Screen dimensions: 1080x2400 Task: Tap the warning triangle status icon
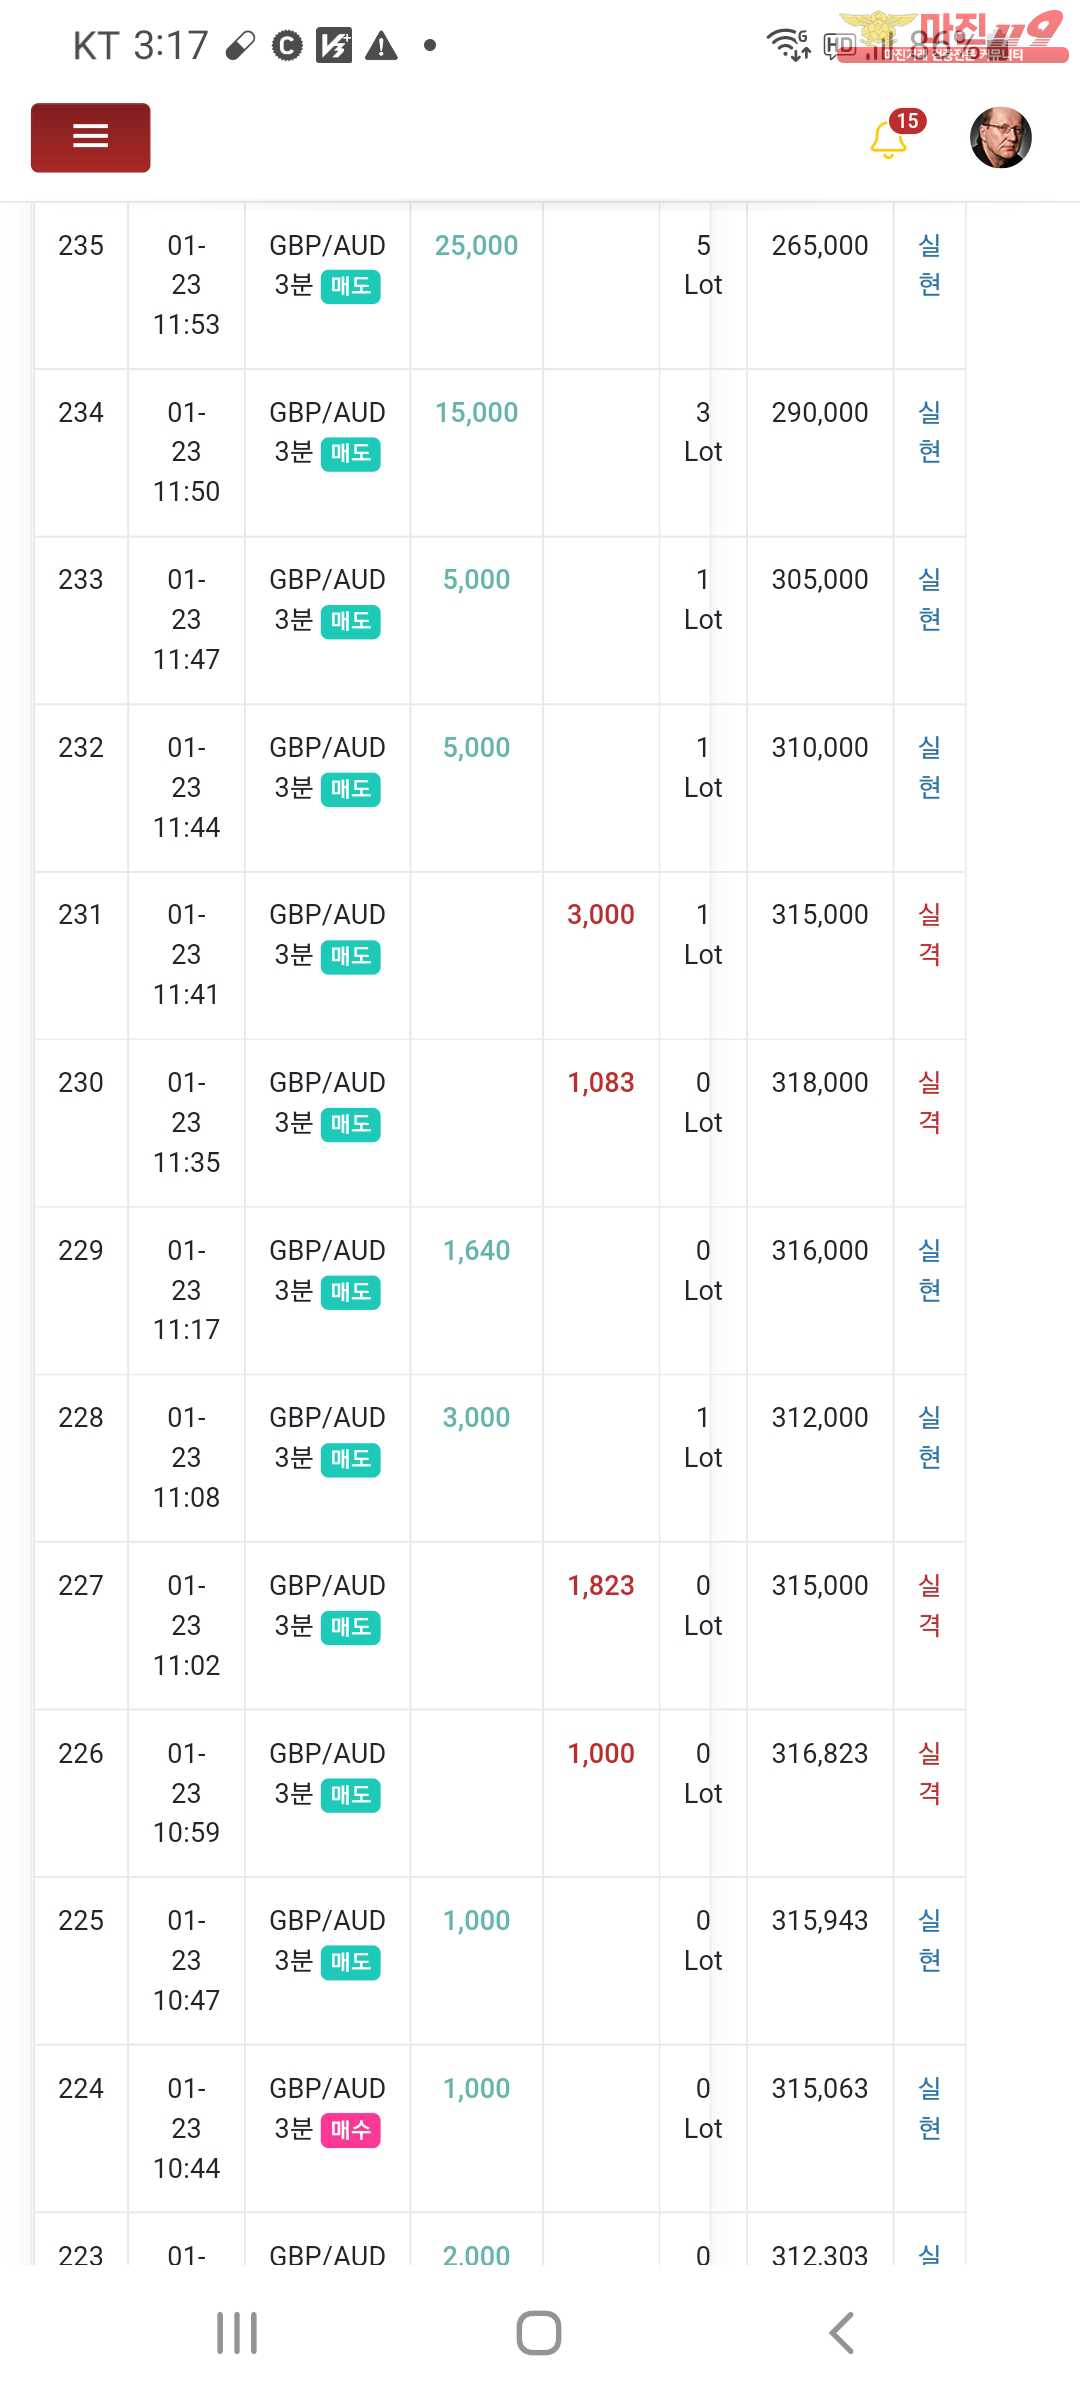click(x=381, y=46)
